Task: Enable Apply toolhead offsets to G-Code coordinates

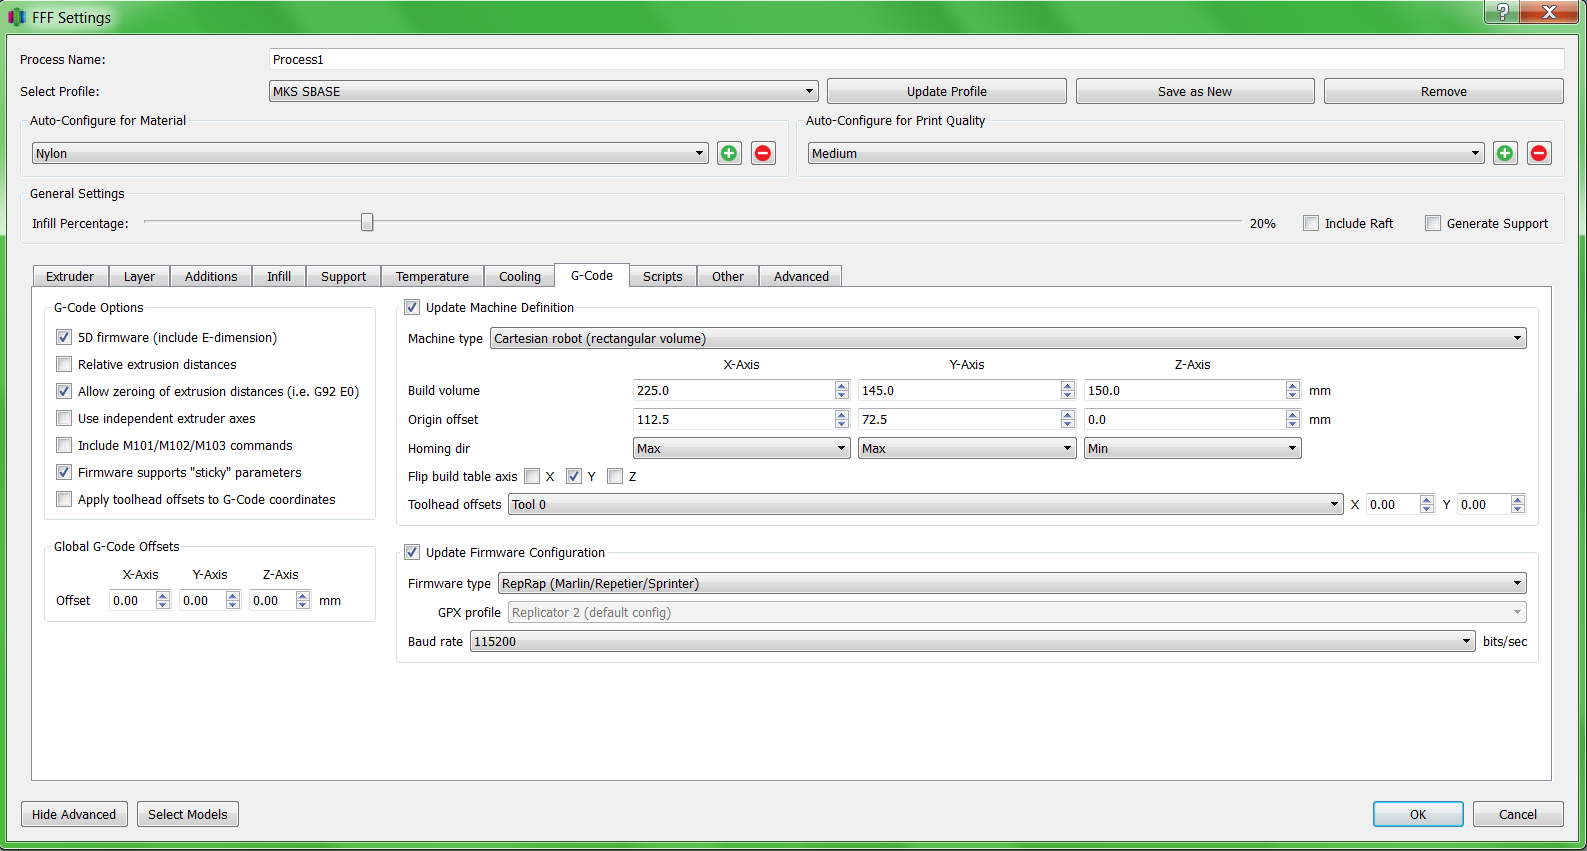Action: coord(64,499)
